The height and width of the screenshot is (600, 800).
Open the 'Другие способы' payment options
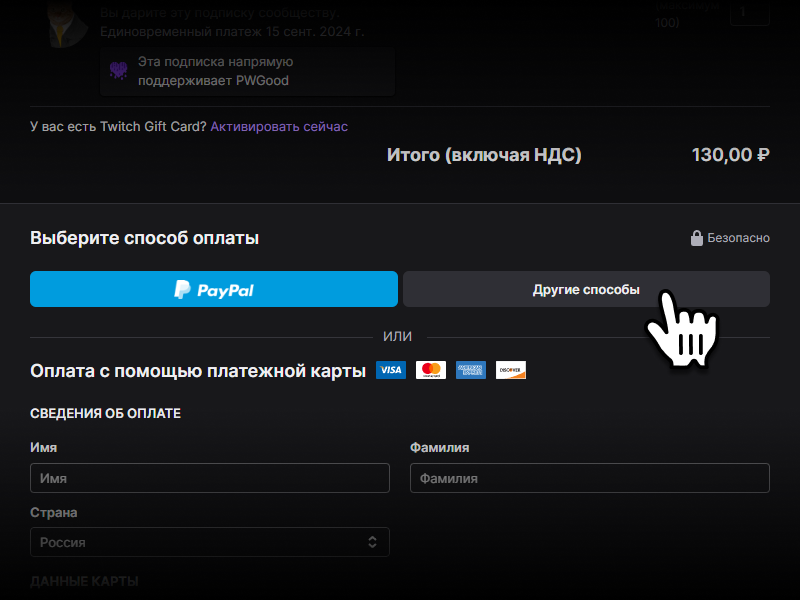click(586, 289)
